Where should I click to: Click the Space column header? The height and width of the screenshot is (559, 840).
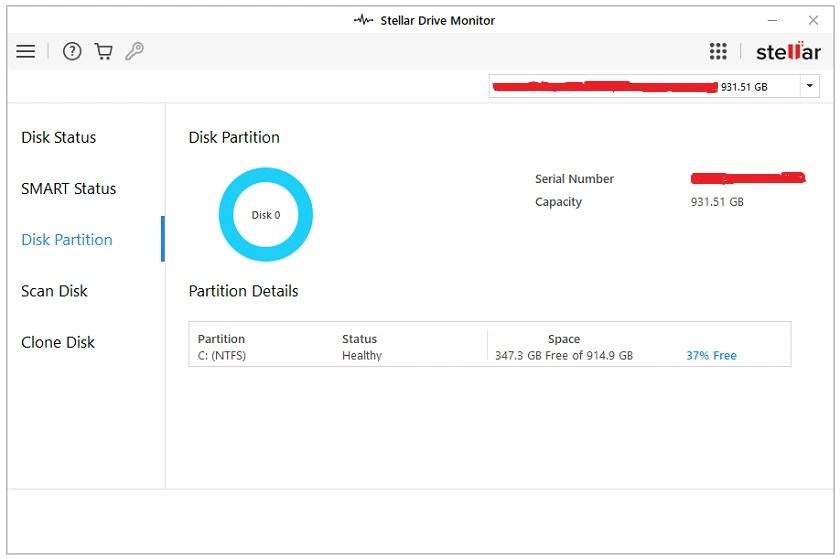[x=564, y=339]
